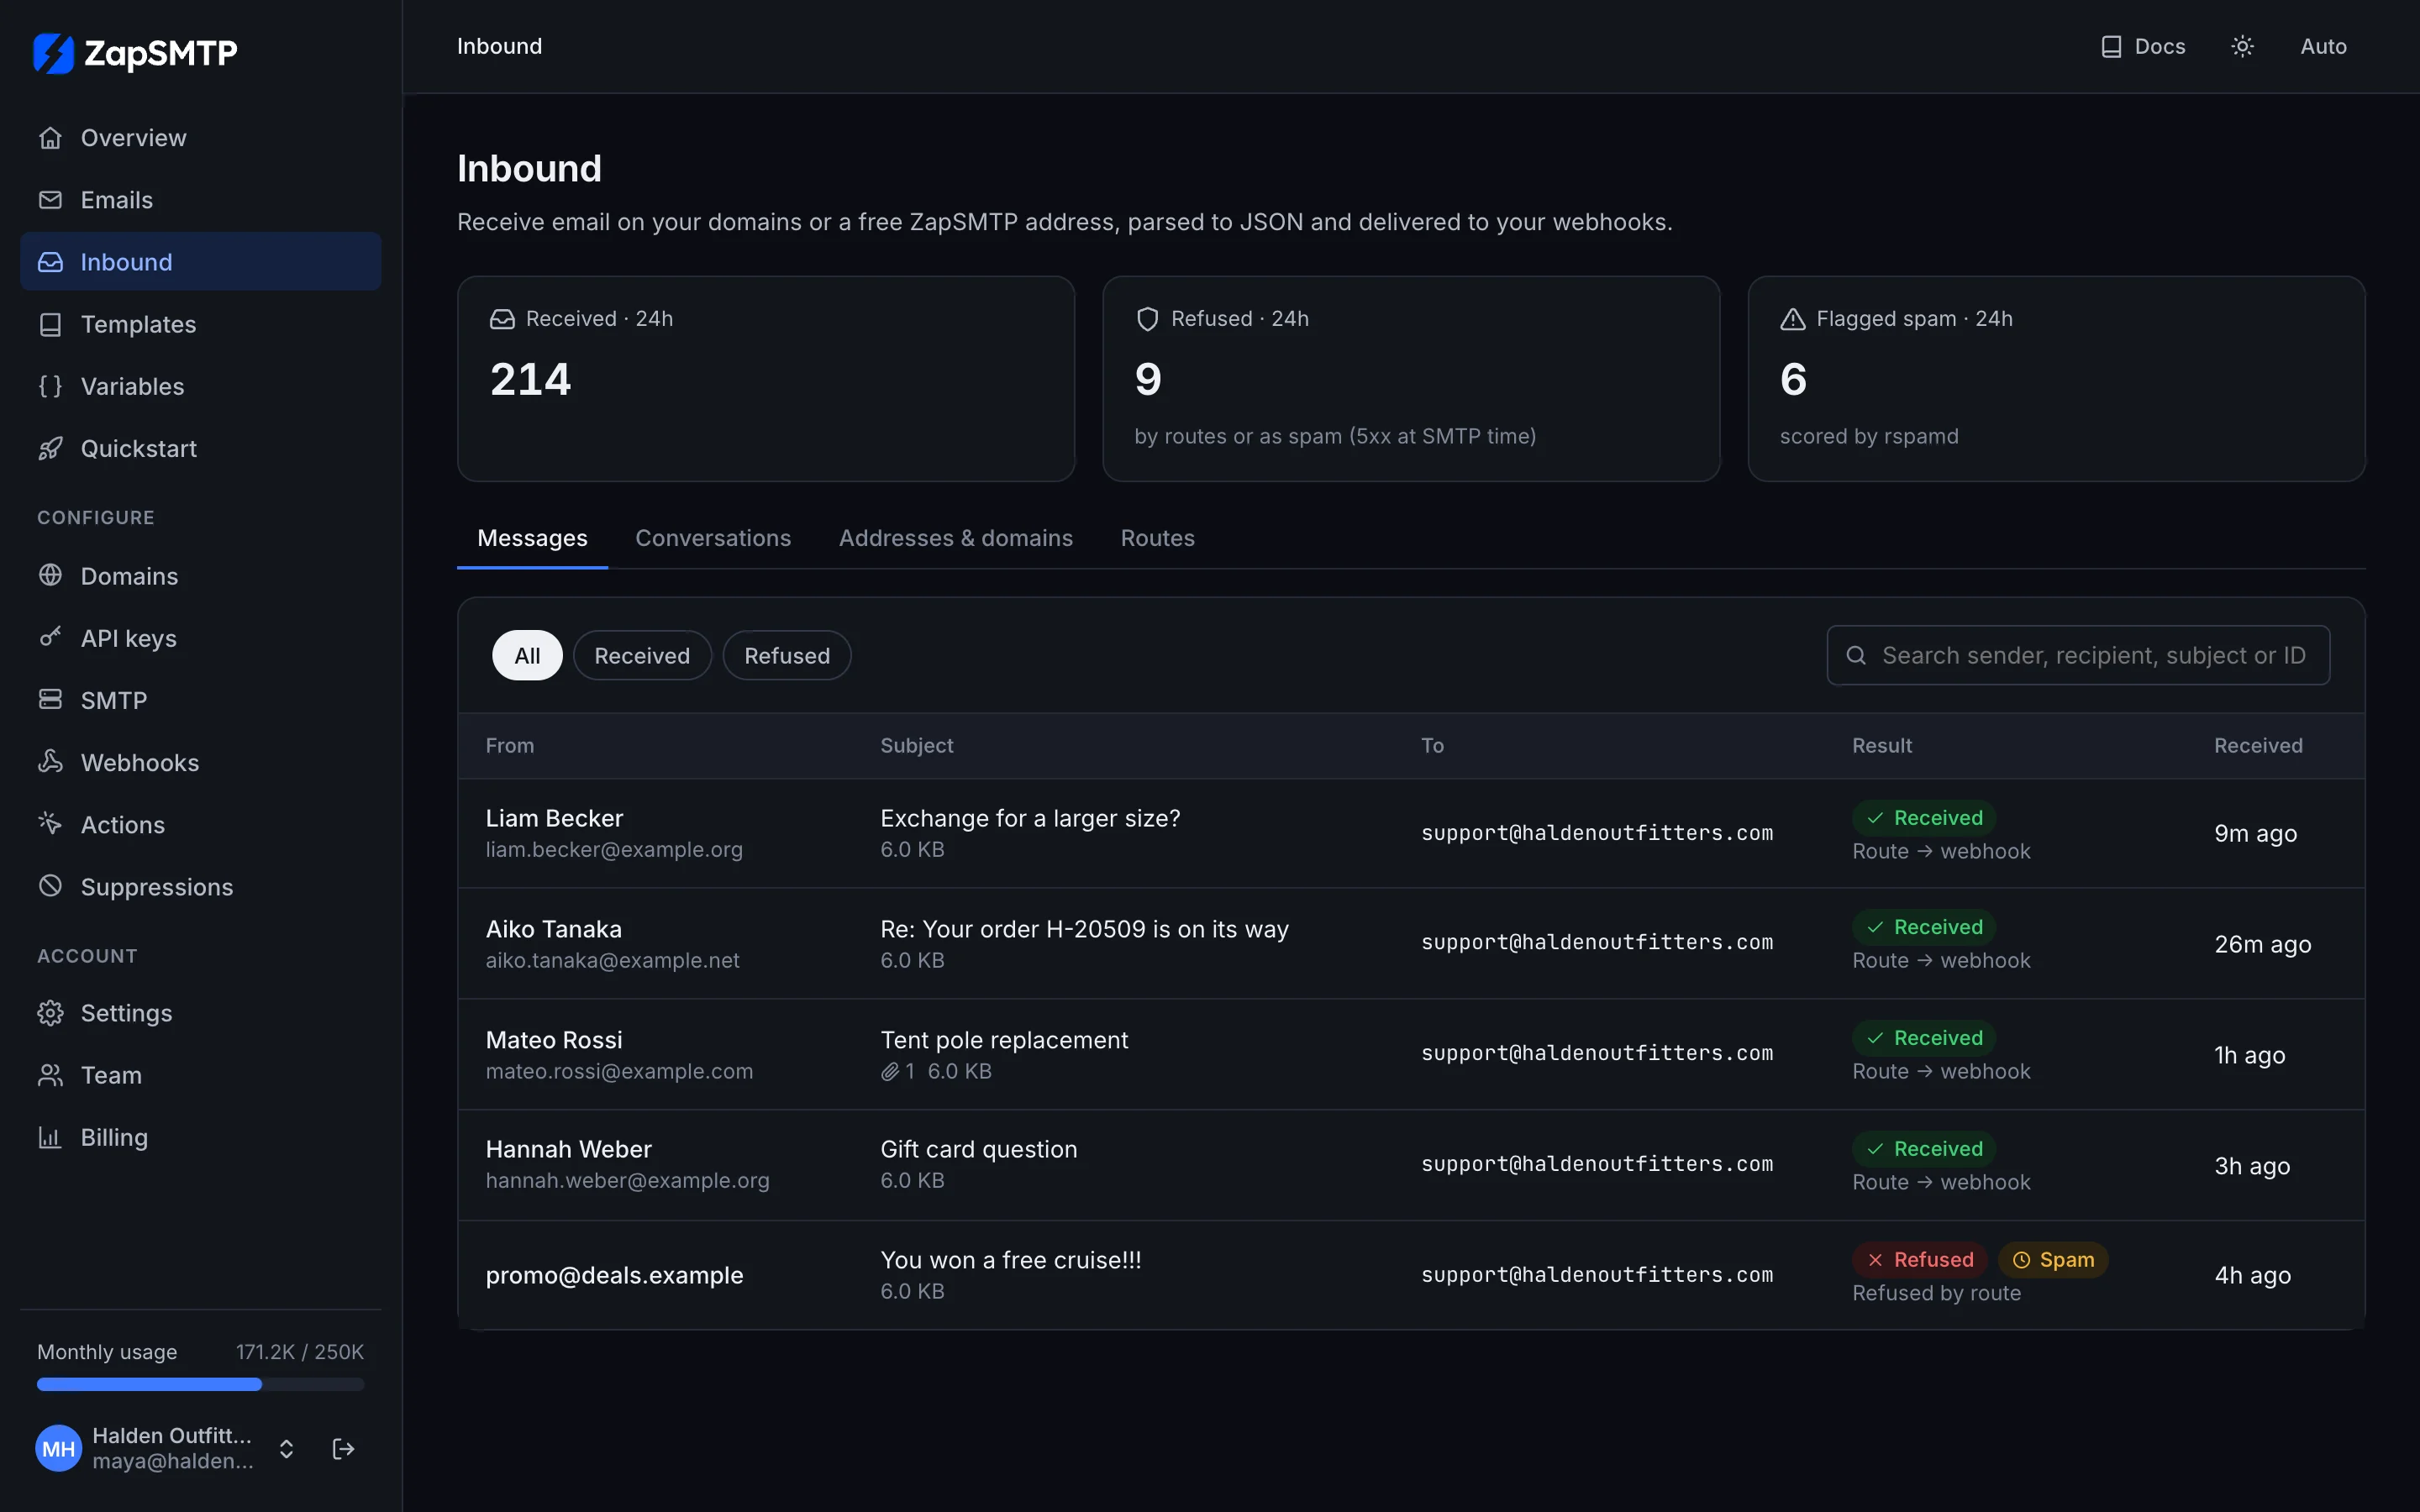Open the Tent pole replacement message
Viewport: 2420px width, 1512px height.
pyautogui.click(x=1411, y=1054)
